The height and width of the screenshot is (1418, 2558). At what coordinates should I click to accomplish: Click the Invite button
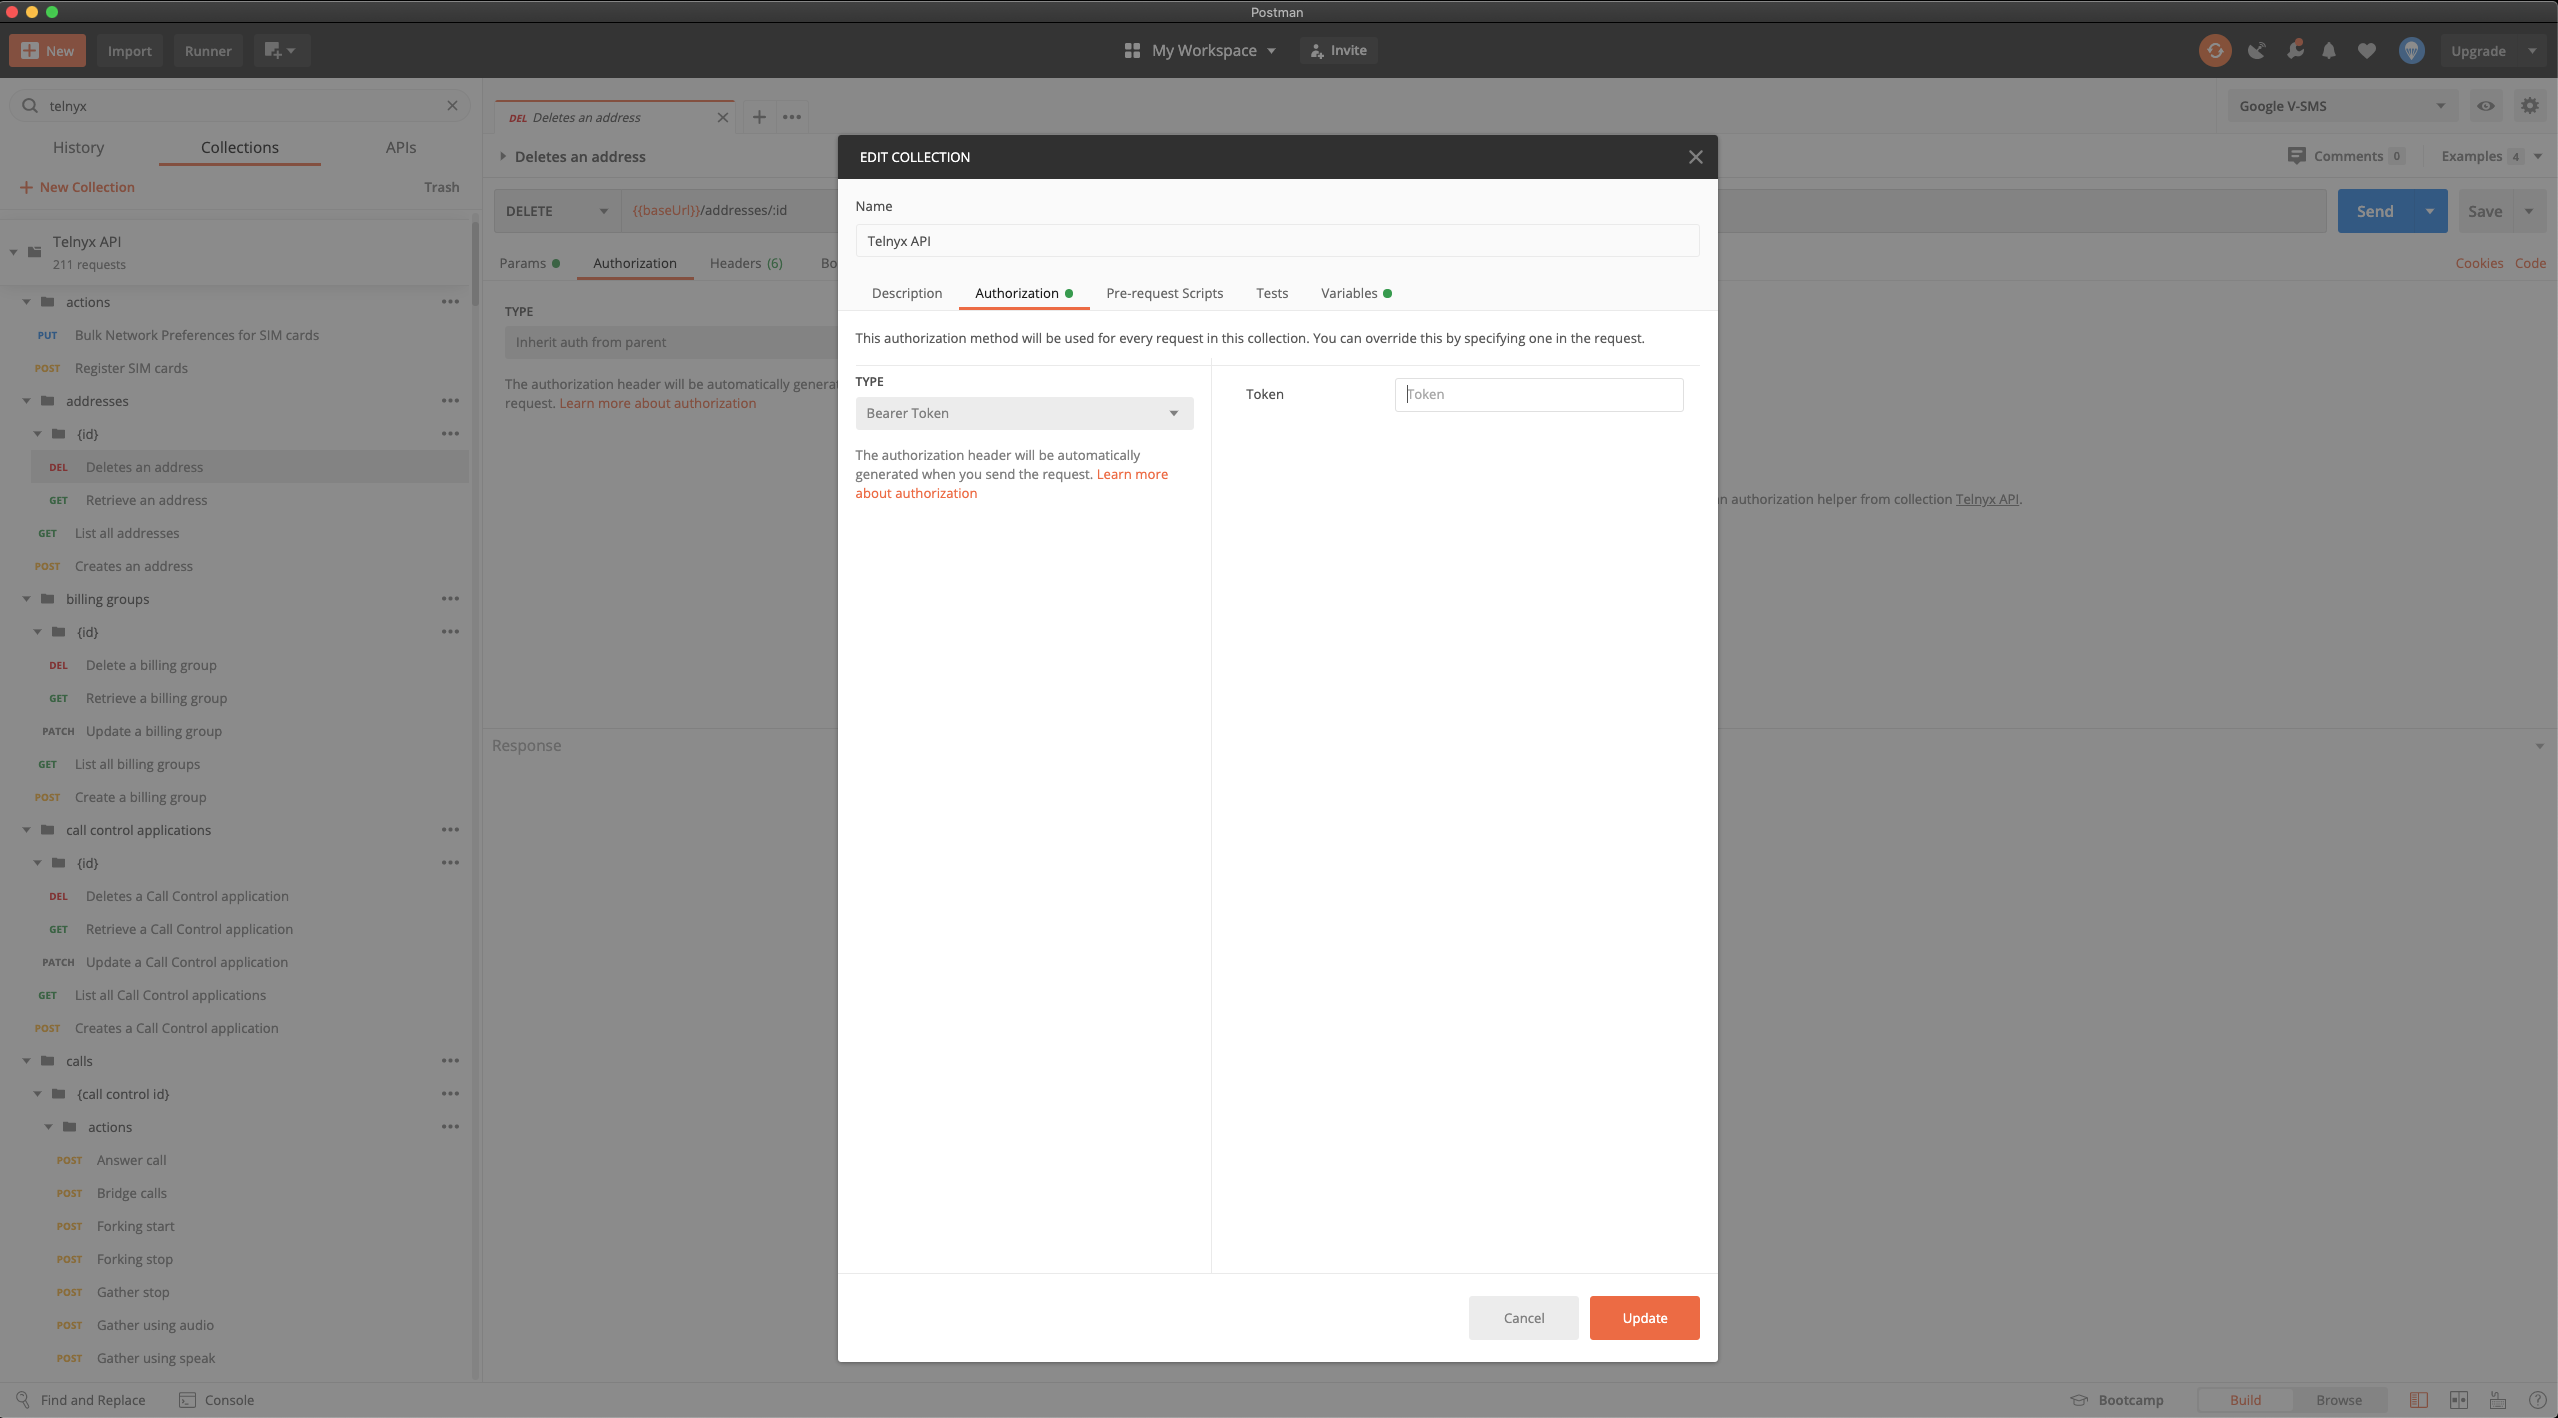click(x=1338, y=50)
